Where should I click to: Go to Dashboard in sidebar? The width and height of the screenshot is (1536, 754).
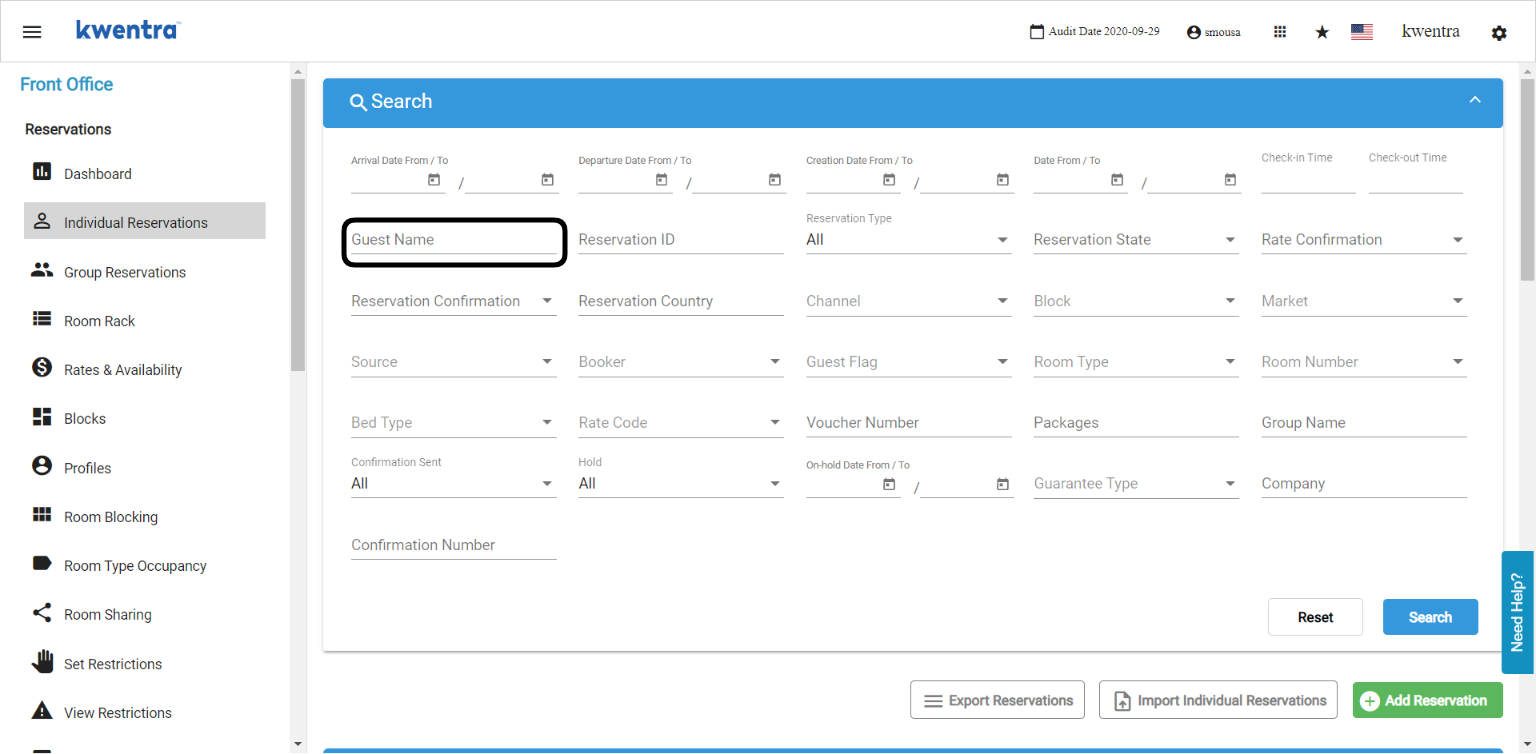pyautogui.click(x=145, y=173)
